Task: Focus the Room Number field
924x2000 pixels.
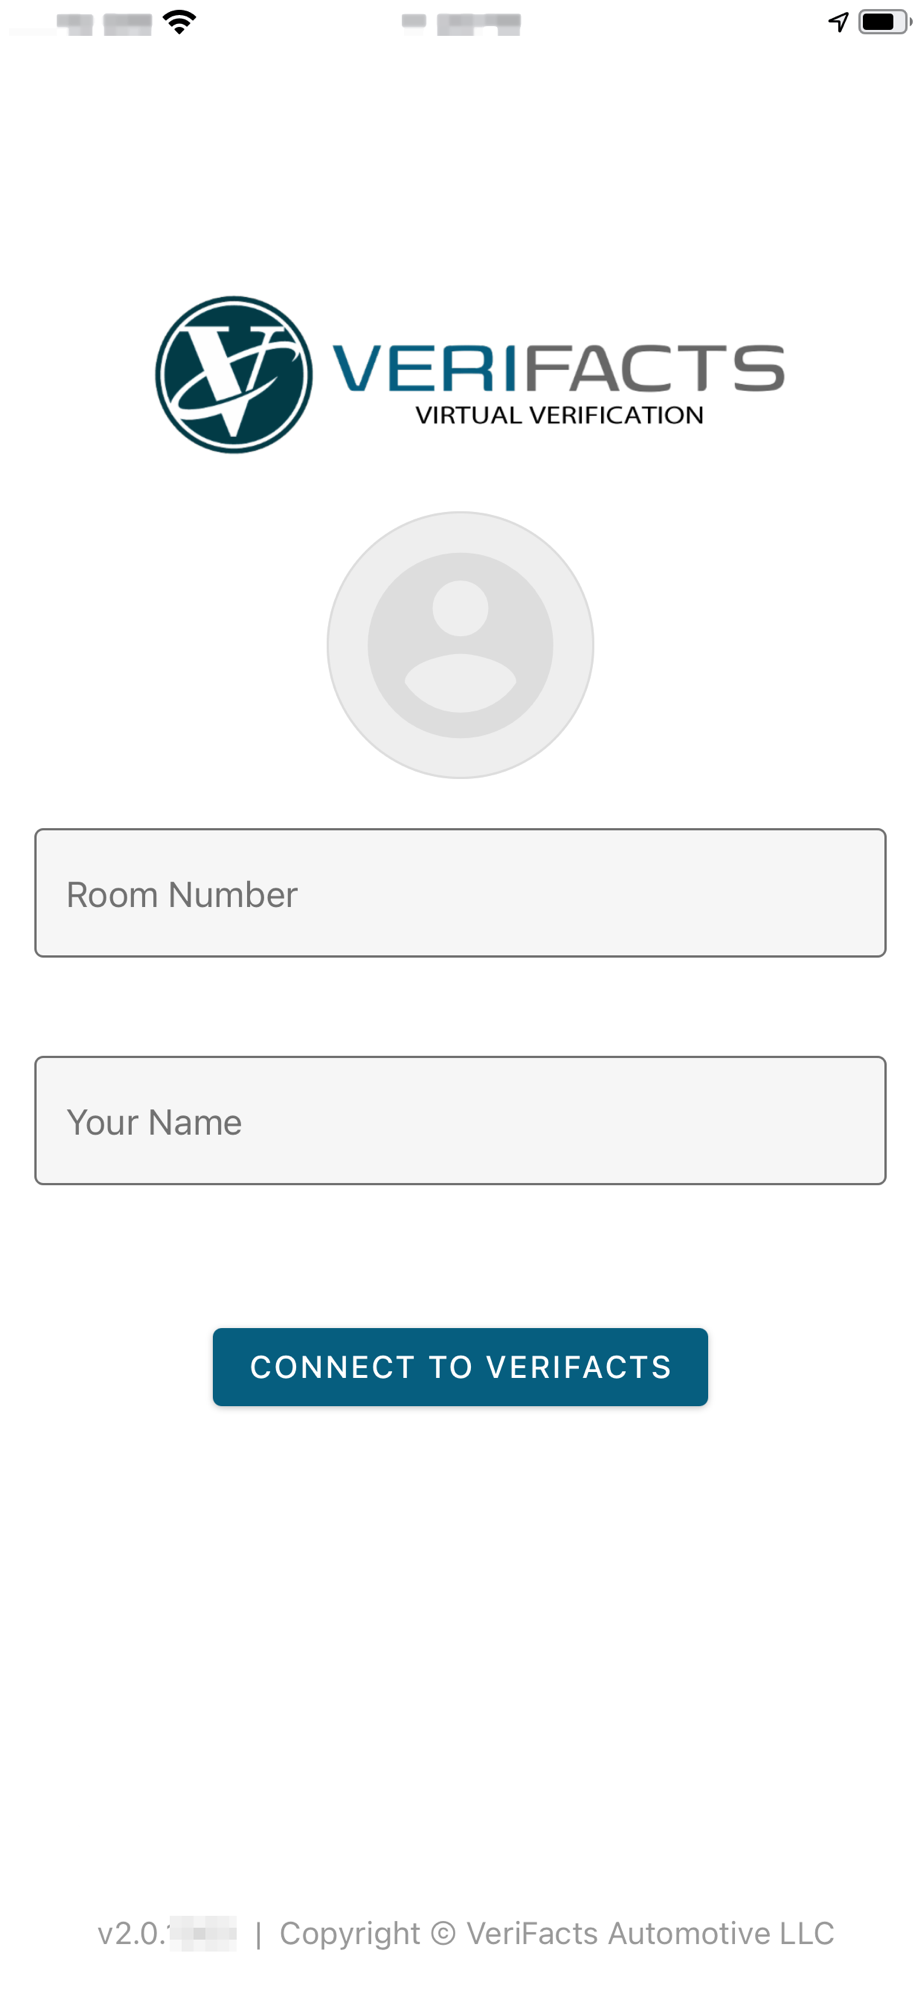Action: coord(460,893)
